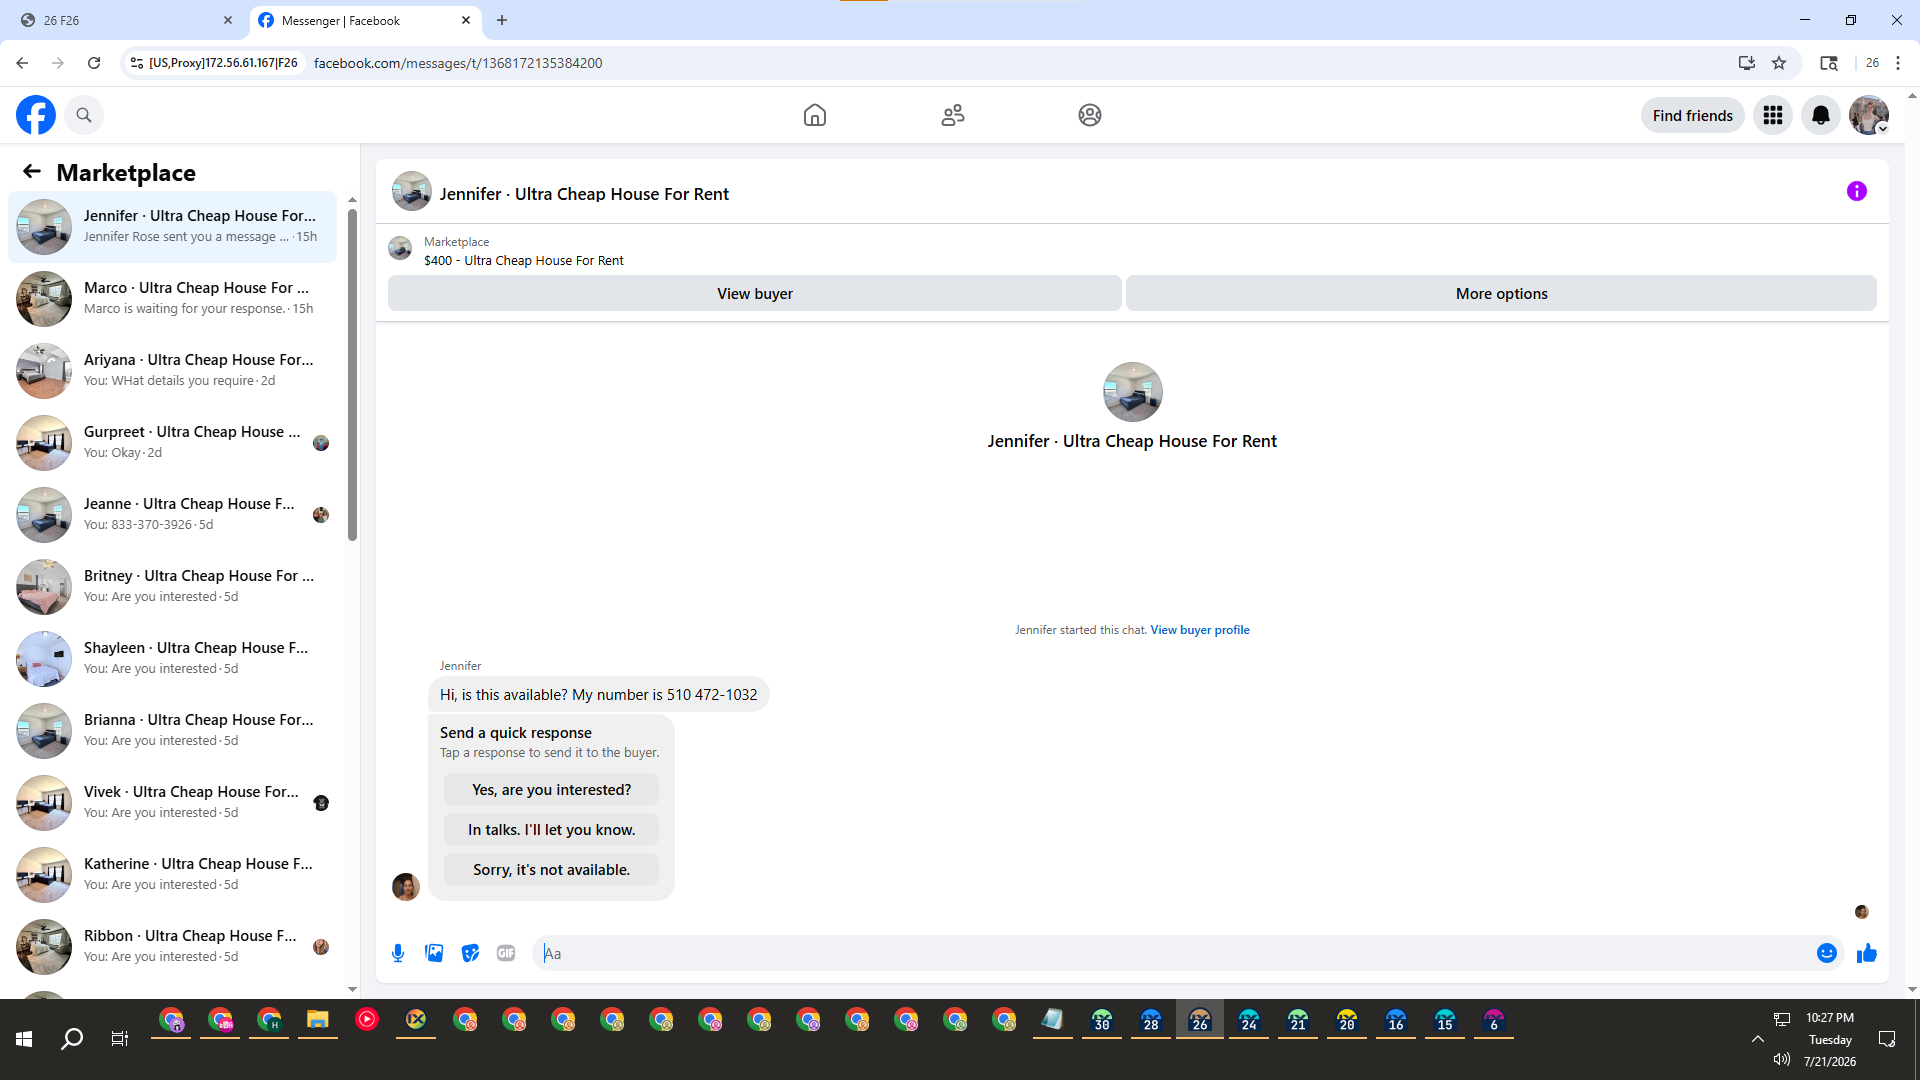Open the Friends icon in top navigation
1920x1080 pixels.
(953, 115)
